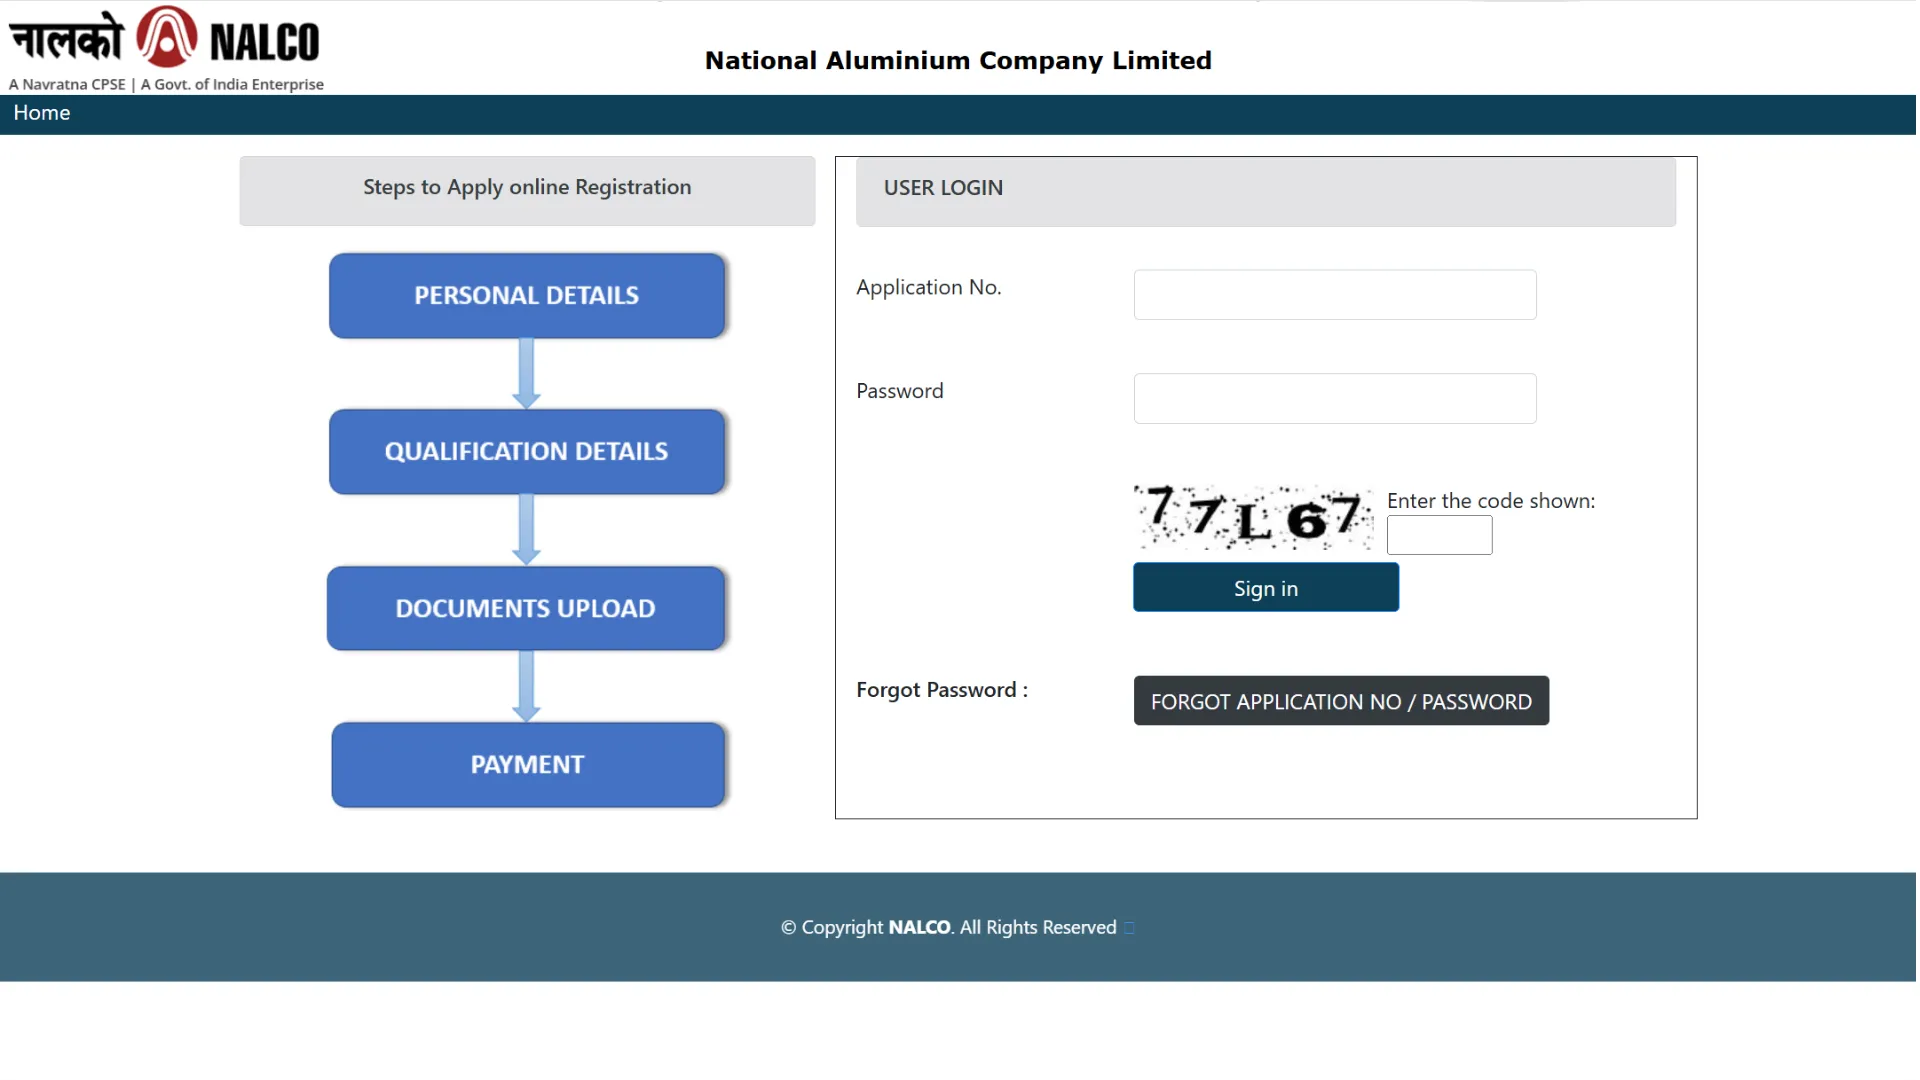Click the 'Enter the code shown:' label
Image resolution: width=1920 pixels, height=1080 pixels.
tap(1491, 501)
